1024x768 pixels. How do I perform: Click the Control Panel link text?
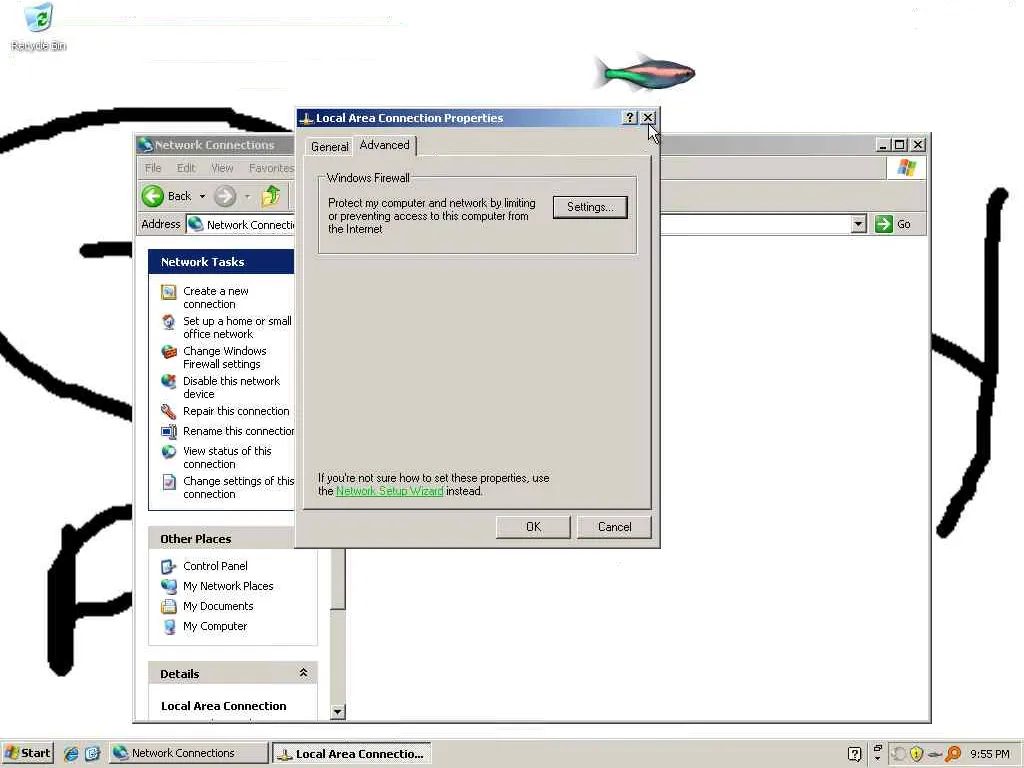coord(215,566)
